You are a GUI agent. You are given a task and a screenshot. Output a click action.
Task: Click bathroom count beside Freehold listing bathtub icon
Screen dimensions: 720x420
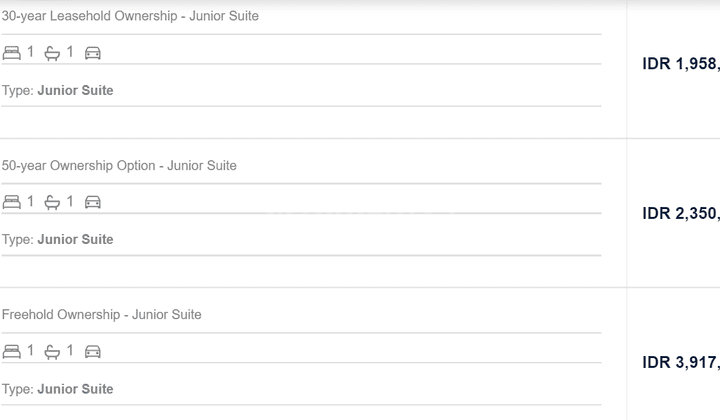pyautogui.click(x=70, y=351)
